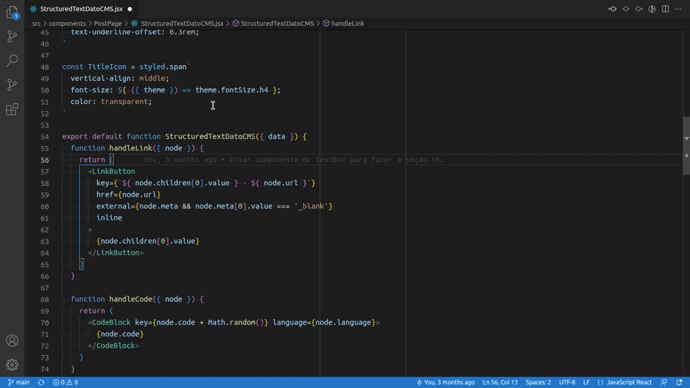690x388 pixels.
Task: Click the Spaces: 2 indentation setting
Action: point(538,382)
